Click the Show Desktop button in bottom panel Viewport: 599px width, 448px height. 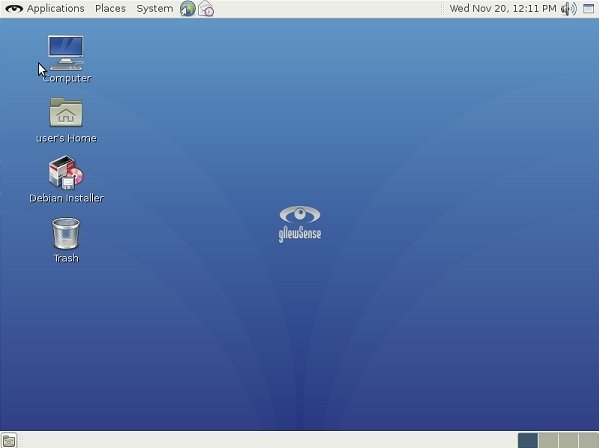tap(9, 440)
